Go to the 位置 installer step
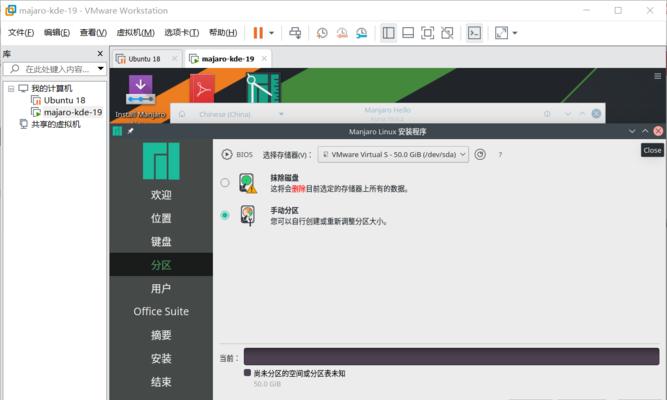667x400 pixels. (161, 218)
